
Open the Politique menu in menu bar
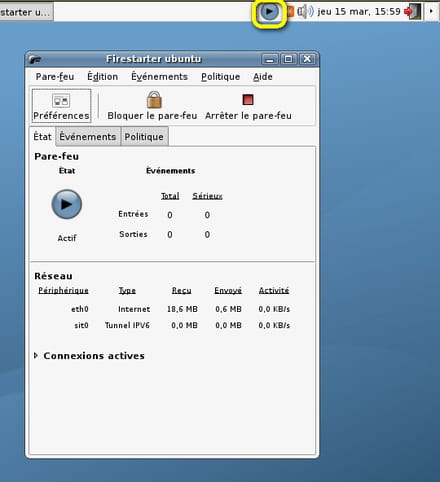point(220,77)
